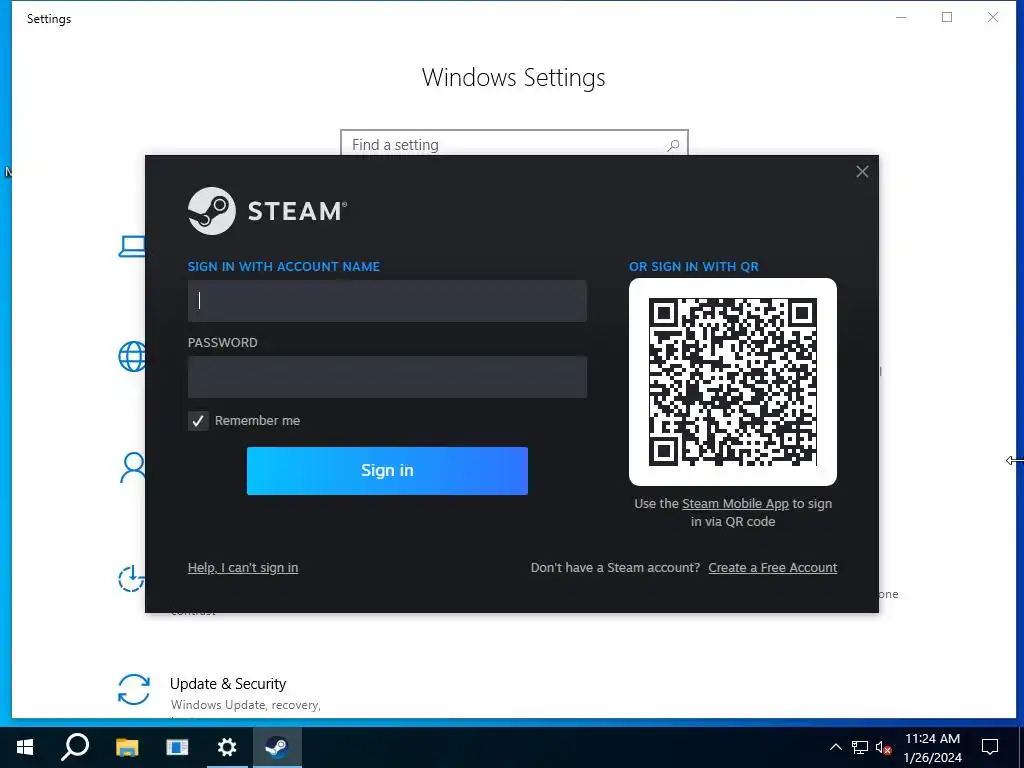Open the Windows Start menu

click(25, 747)
